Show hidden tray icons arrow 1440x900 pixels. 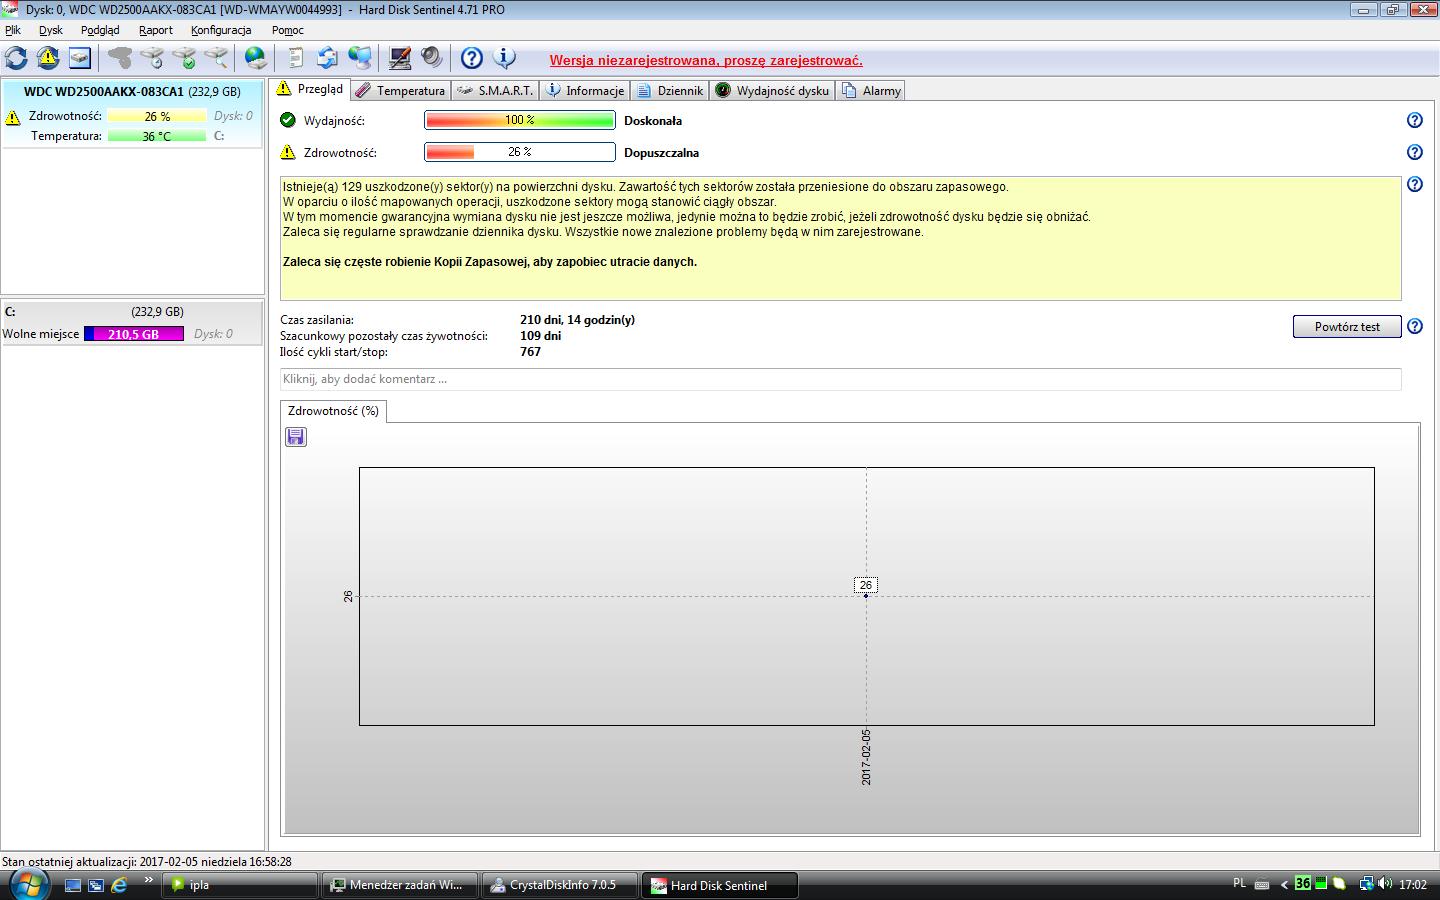coord(1284,885)
